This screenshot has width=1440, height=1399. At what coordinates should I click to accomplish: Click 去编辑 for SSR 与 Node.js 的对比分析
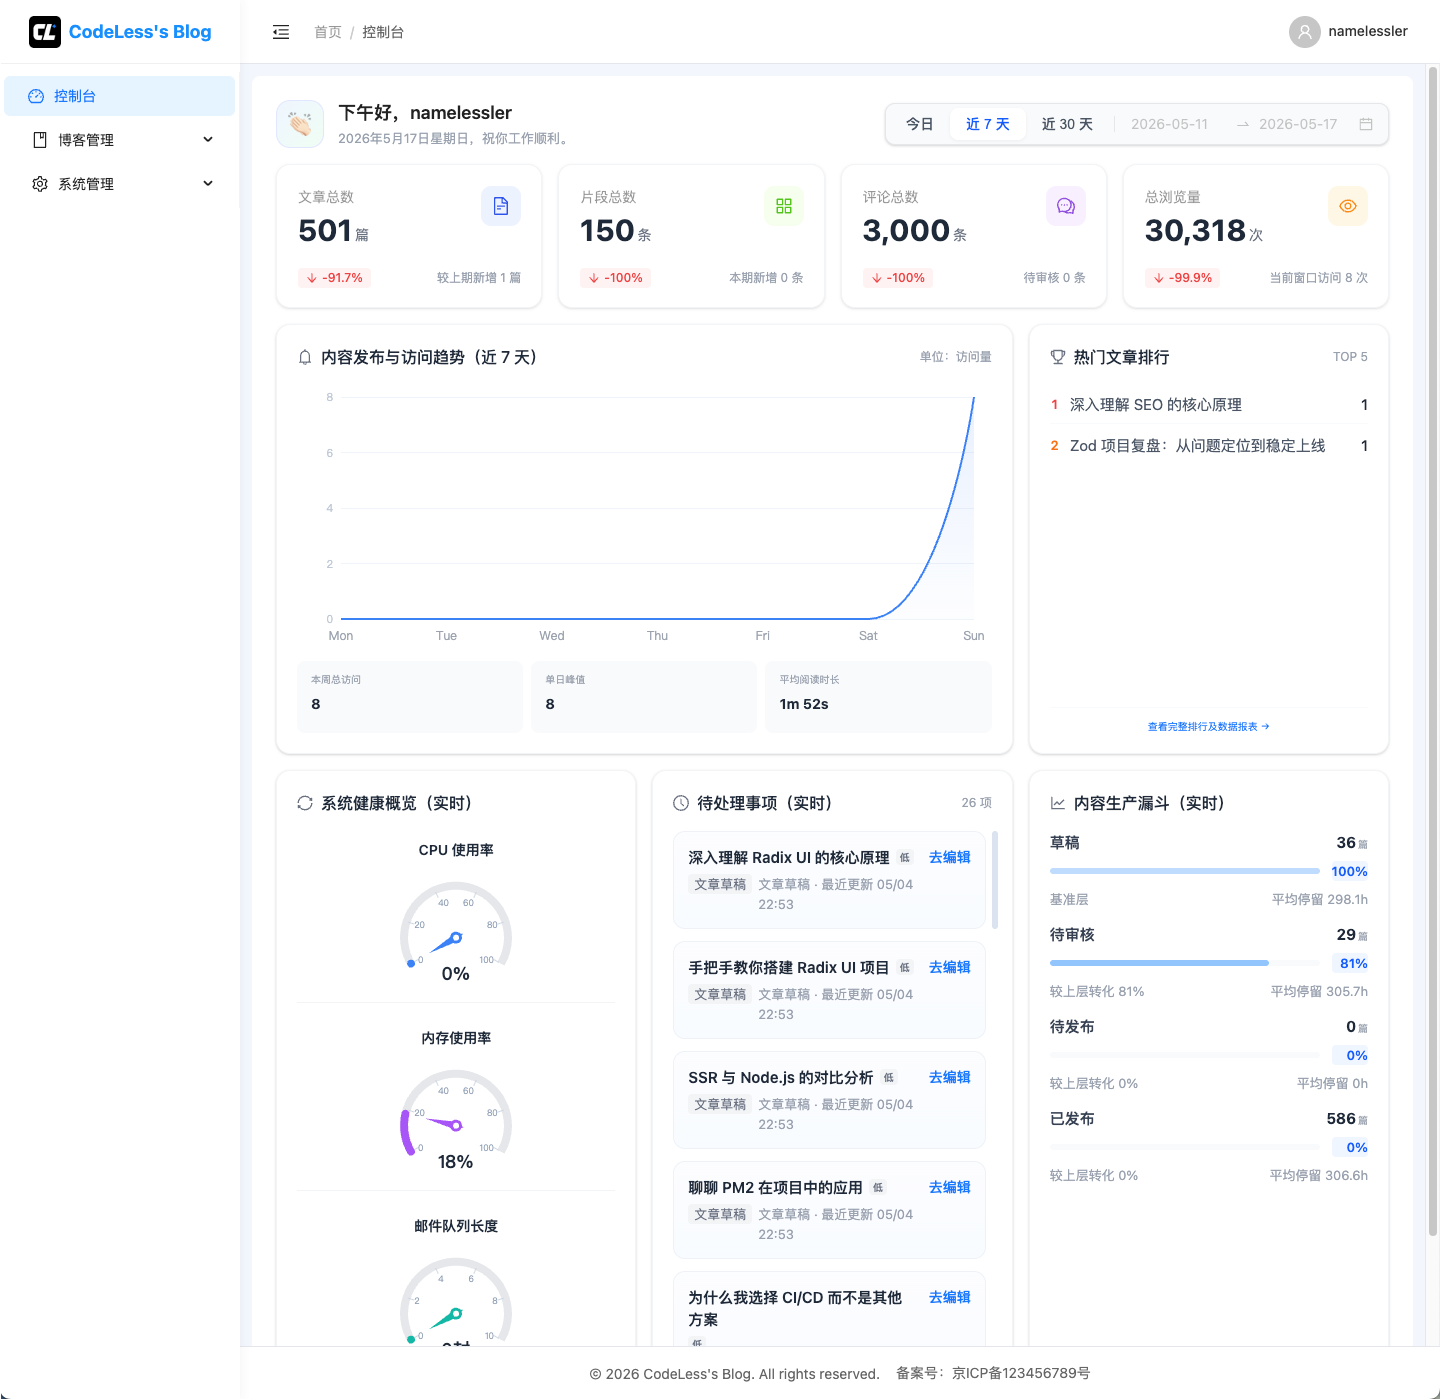950,1077
